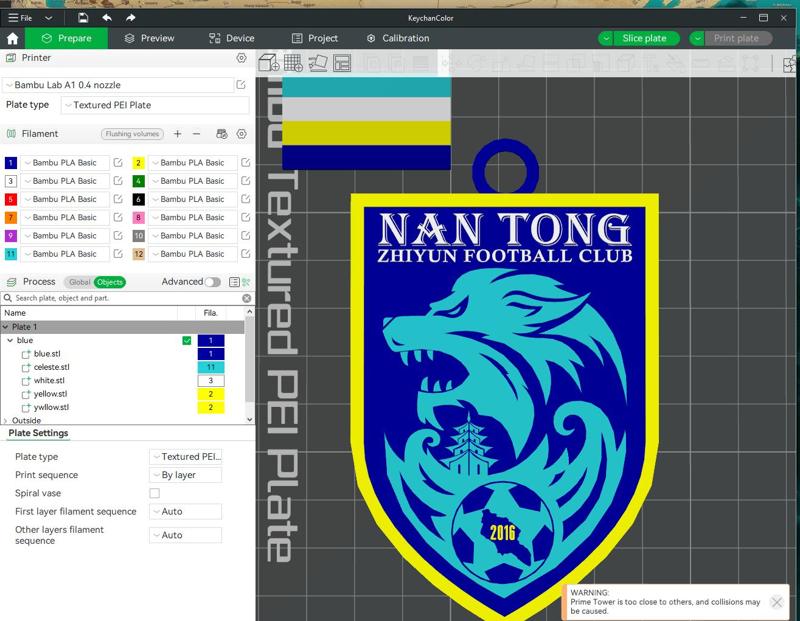Clear the object search field
Viewport: 800px width, 621px height.
point(246,298)
